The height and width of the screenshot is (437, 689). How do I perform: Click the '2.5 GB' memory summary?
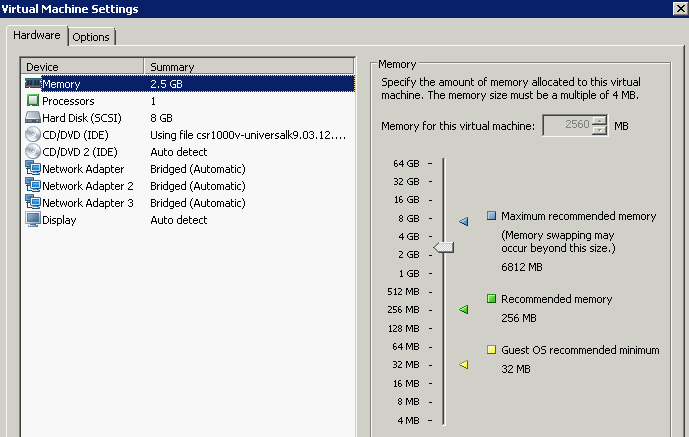(166, 84)
